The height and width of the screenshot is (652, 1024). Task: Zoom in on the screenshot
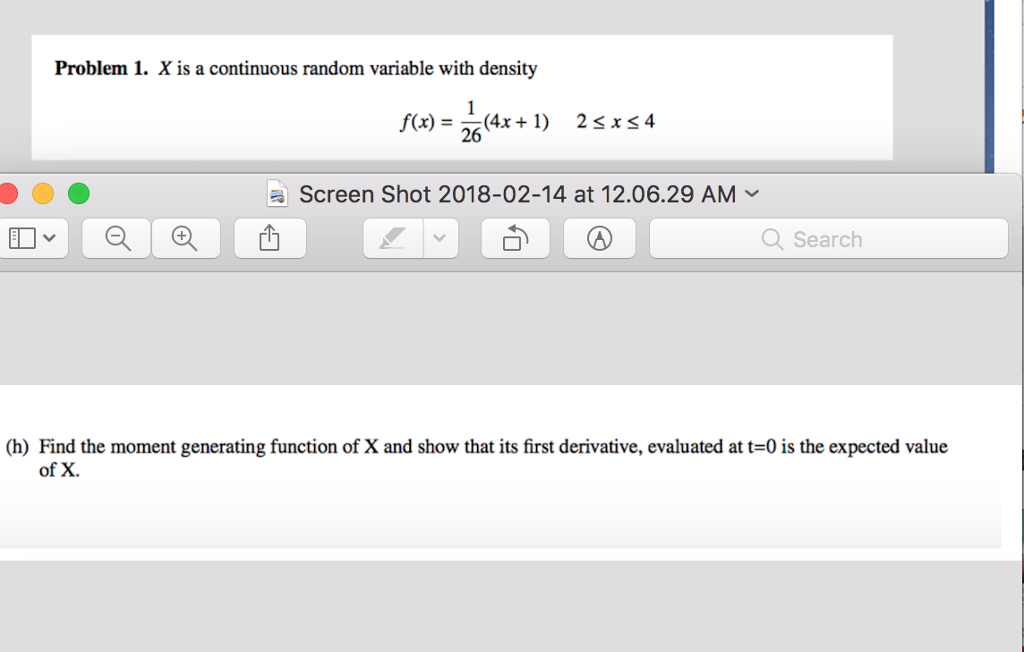coord(186,238)
